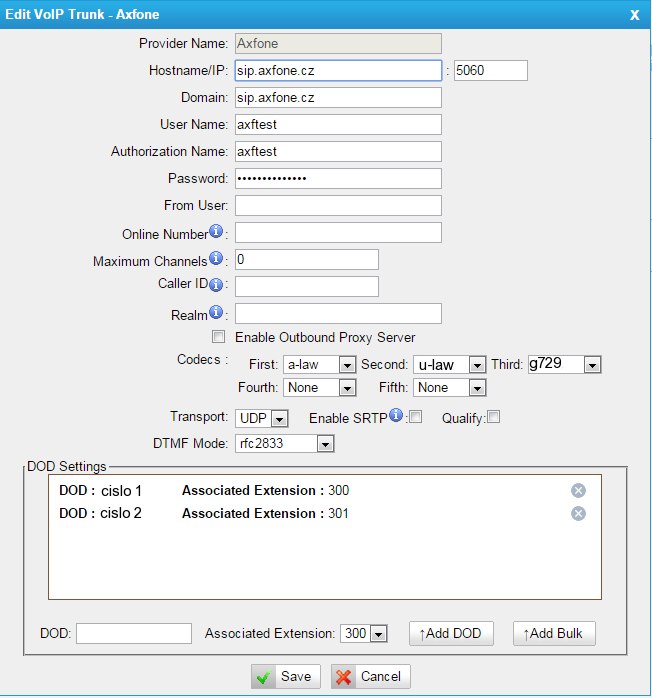
Task: Tick the Qualify checkbox
Action: pos(493,417)
